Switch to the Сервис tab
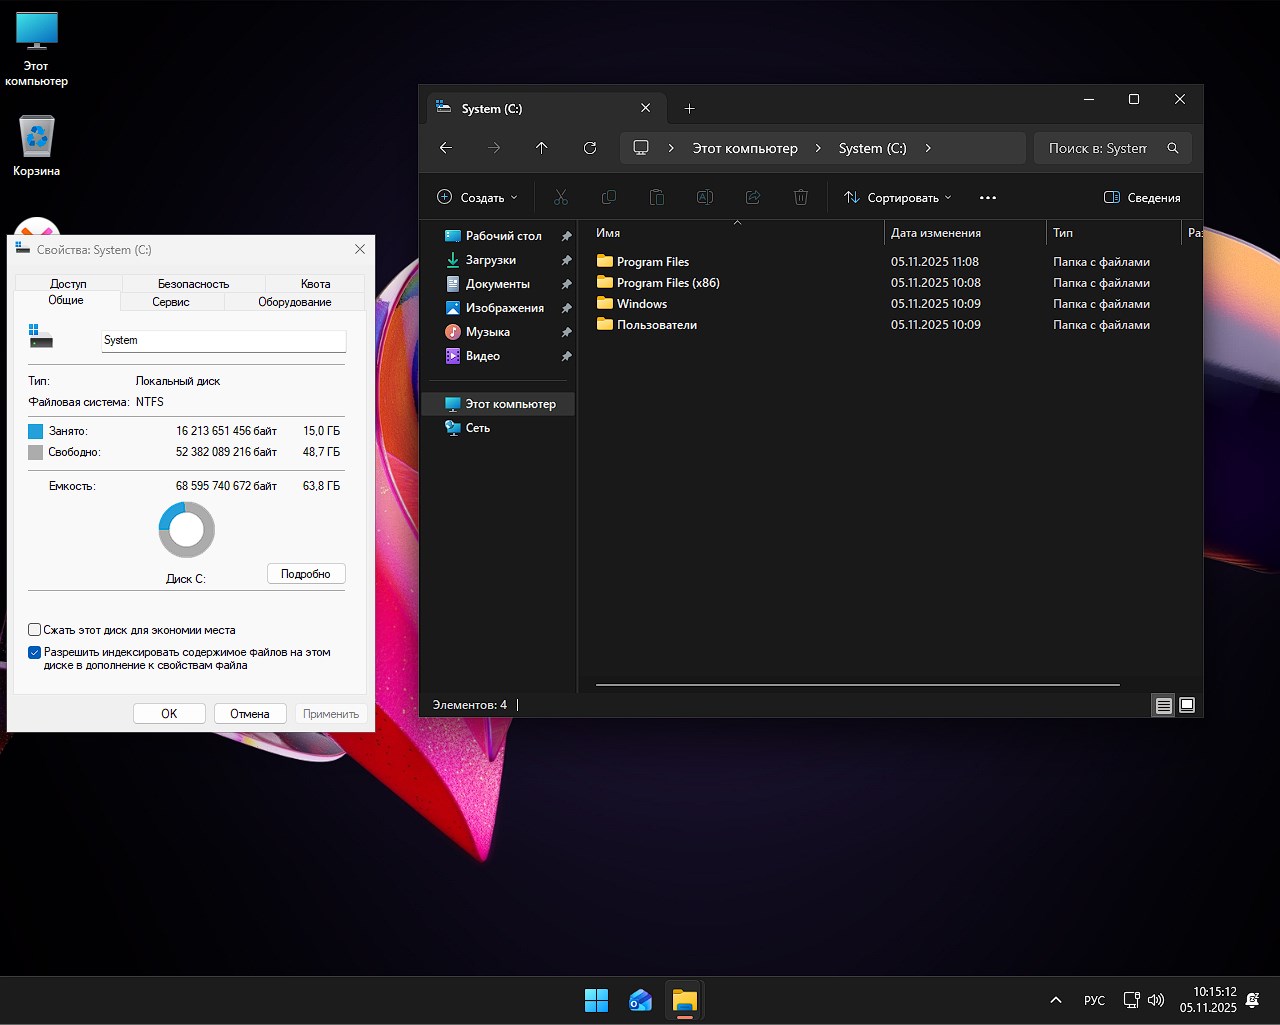This screenshot has height=1025, width=1280. point(170,301)
